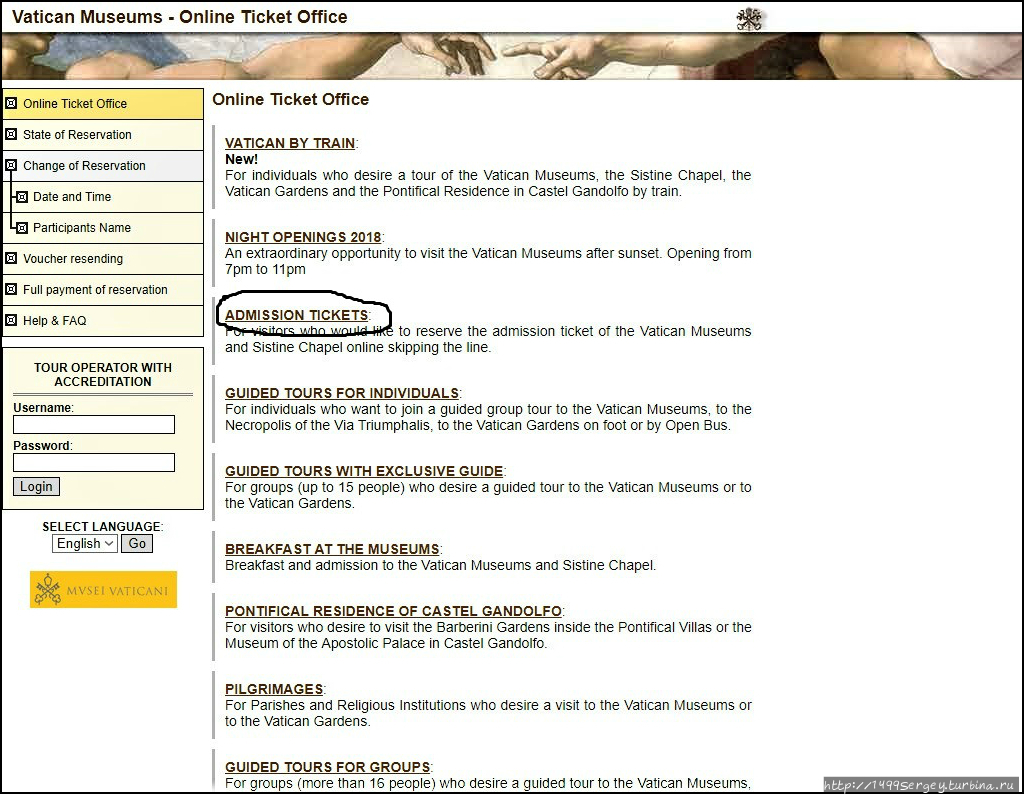1024x794 pixels.
Task: Focus the Username input field
Action: 94,424
